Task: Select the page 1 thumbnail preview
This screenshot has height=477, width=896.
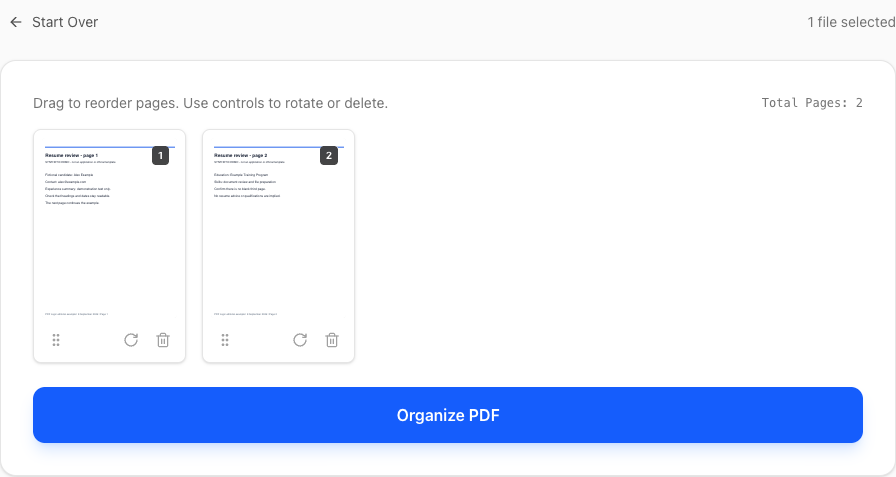Action: [x=110, y=231]
